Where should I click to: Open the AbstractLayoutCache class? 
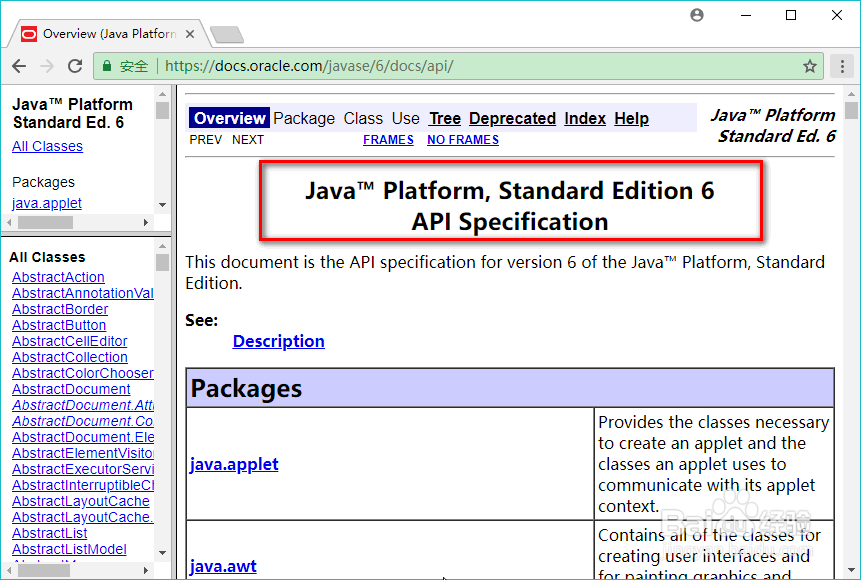(81, 501)
